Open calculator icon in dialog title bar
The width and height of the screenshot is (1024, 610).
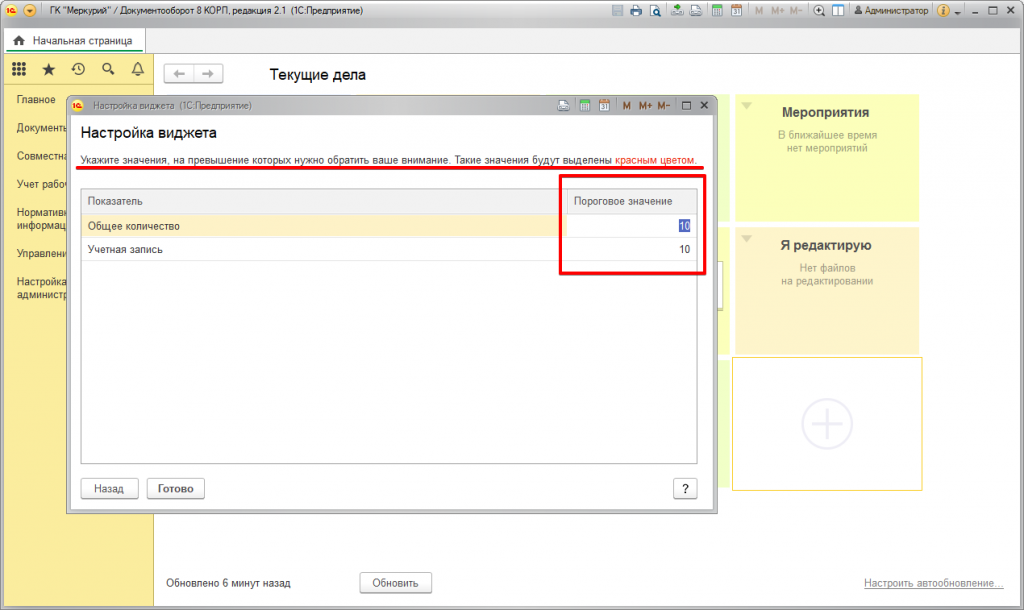[585, 105]
